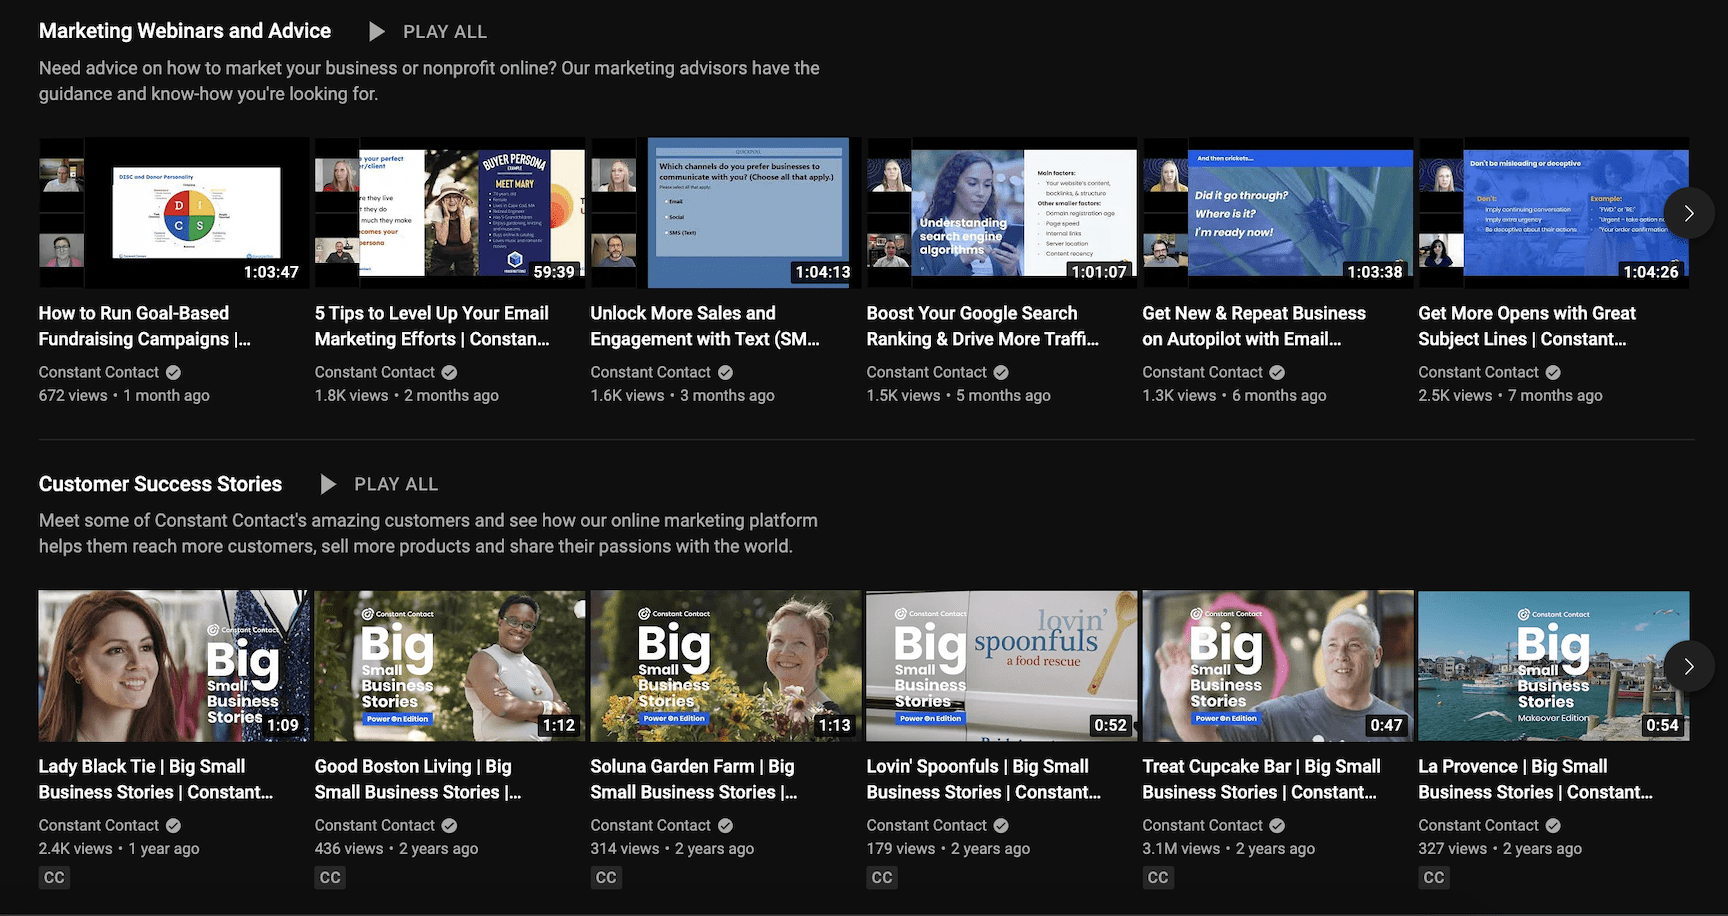1728x916 pixels.
Task: Visit Constant Contact channel under Autopilot Email video
Action: [x=1202, y=373]
